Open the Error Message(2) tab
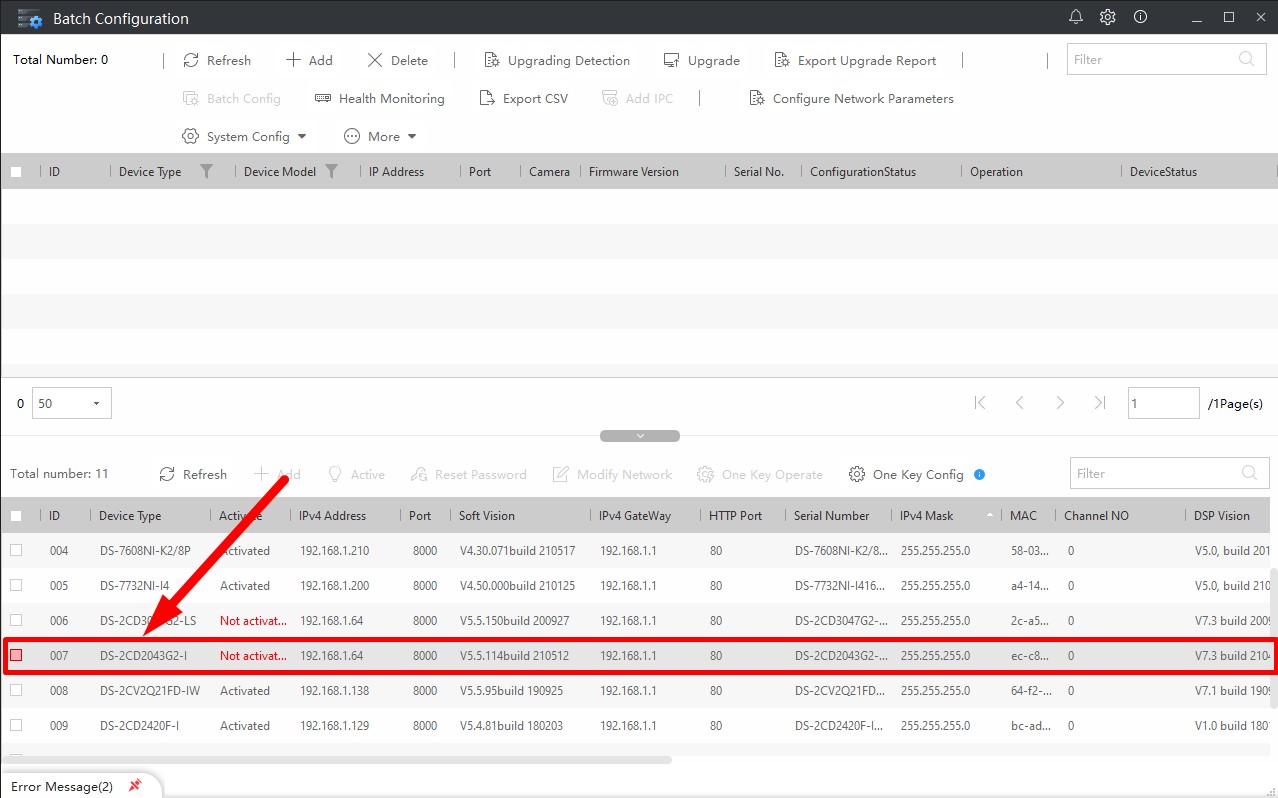 tap(62, 786)
